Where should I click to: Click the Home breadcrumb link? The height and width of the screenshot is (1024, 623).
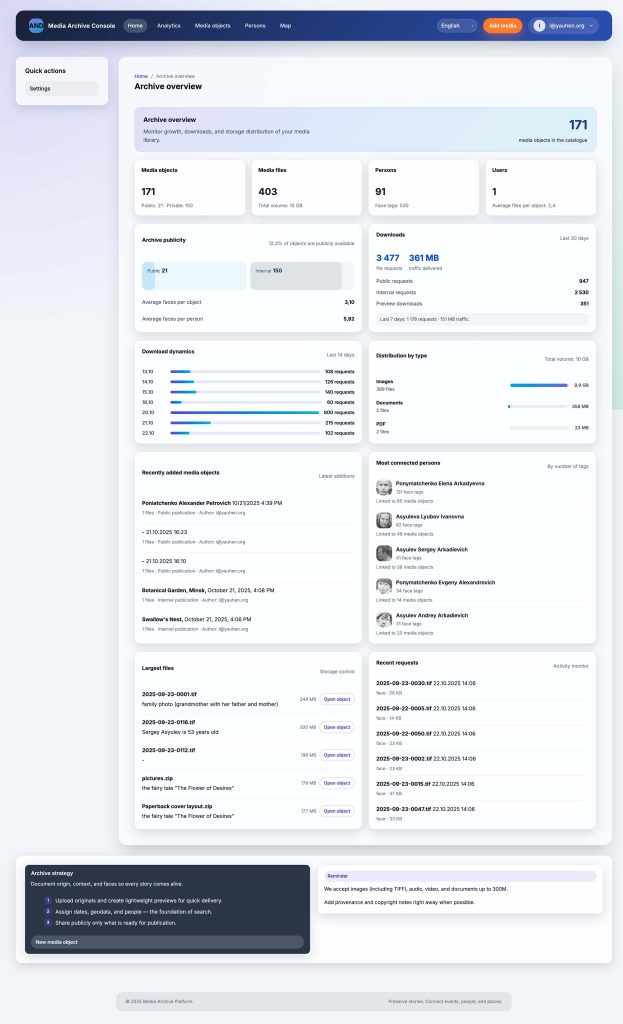pos(141,76)
